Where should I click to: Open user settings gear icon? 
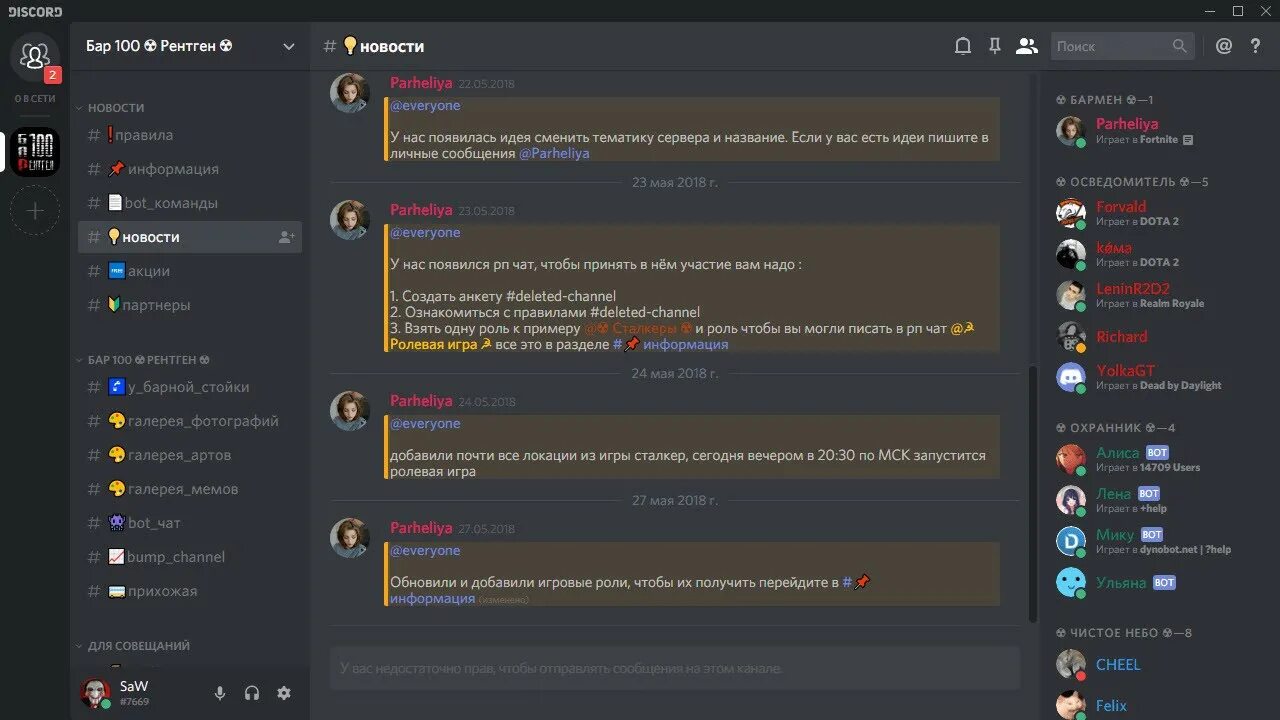pyautogui.click(x=284, y=693)
